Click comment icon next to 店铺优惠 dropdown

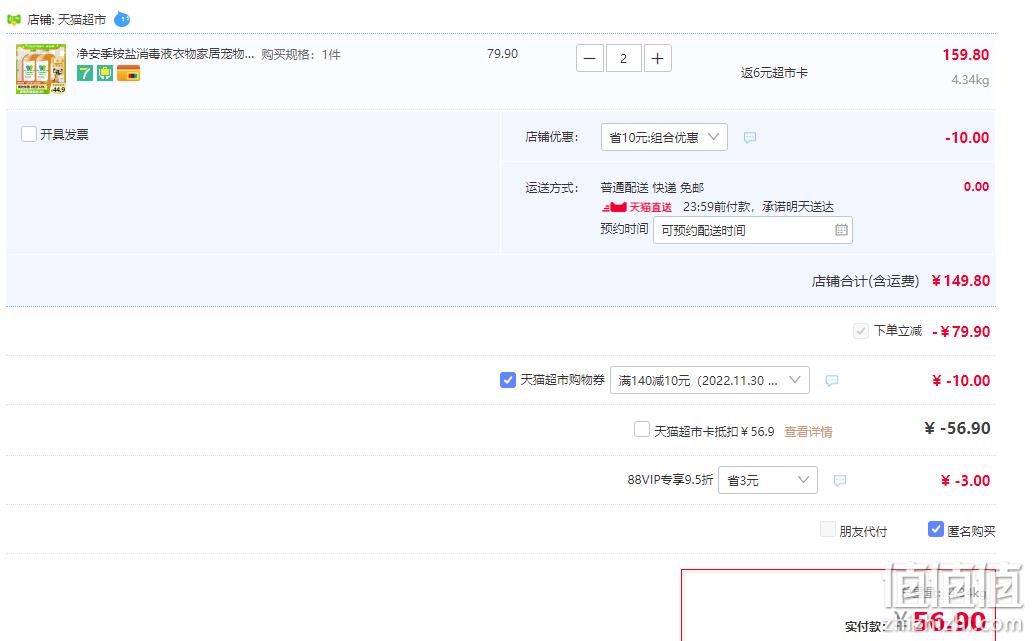tap(750, 138)
